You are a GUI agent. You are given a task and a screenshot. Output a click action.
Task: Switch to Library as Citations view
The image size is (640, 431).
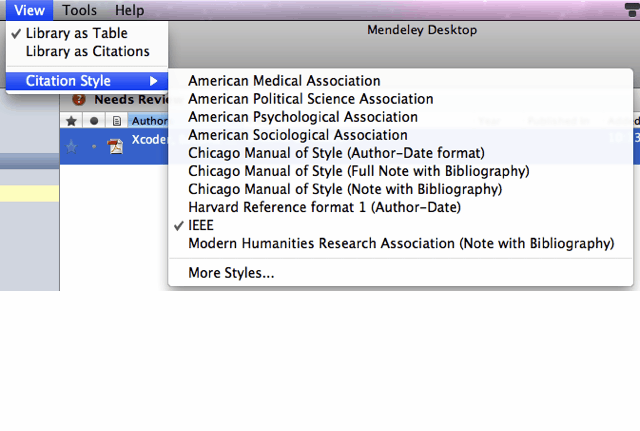pyautogui.click(x=87, y=51)
